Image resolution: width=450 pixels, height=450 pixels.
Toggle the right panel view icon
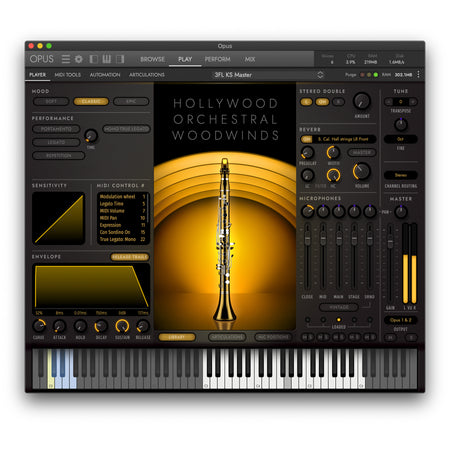point(120,59)
